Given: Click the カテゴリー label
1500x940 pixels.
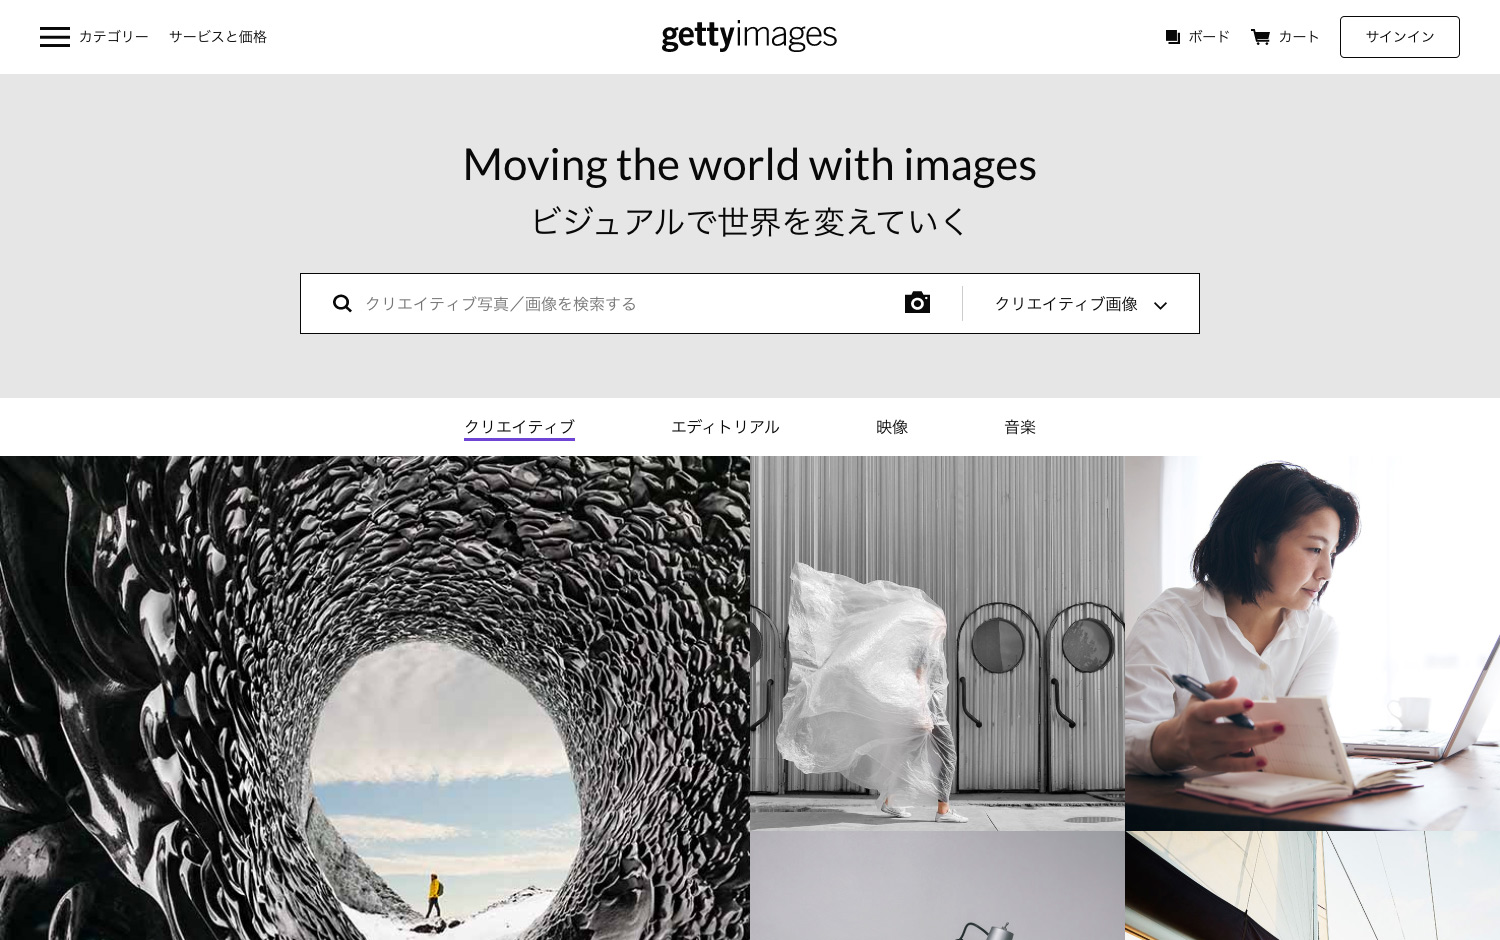Looking at the screenshot, I should pos(114,37).
